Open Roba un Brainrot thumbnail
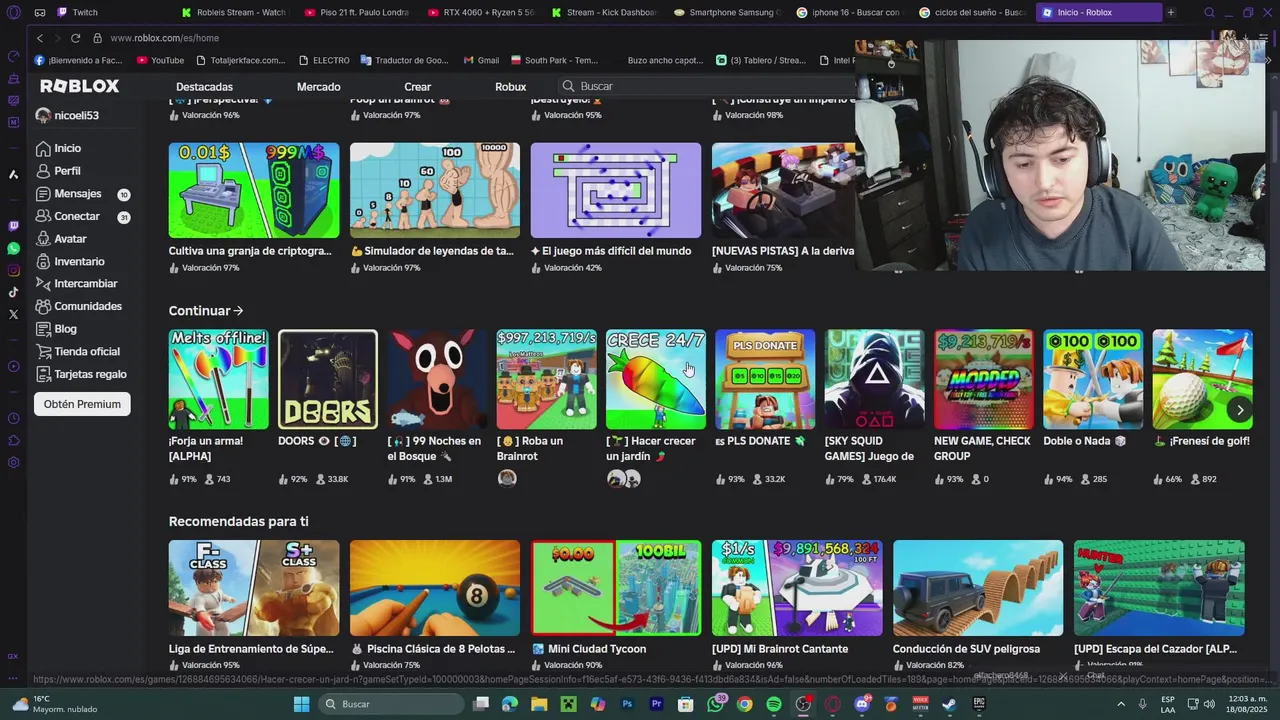1280x720 pixels. click(x=546, y=379)
